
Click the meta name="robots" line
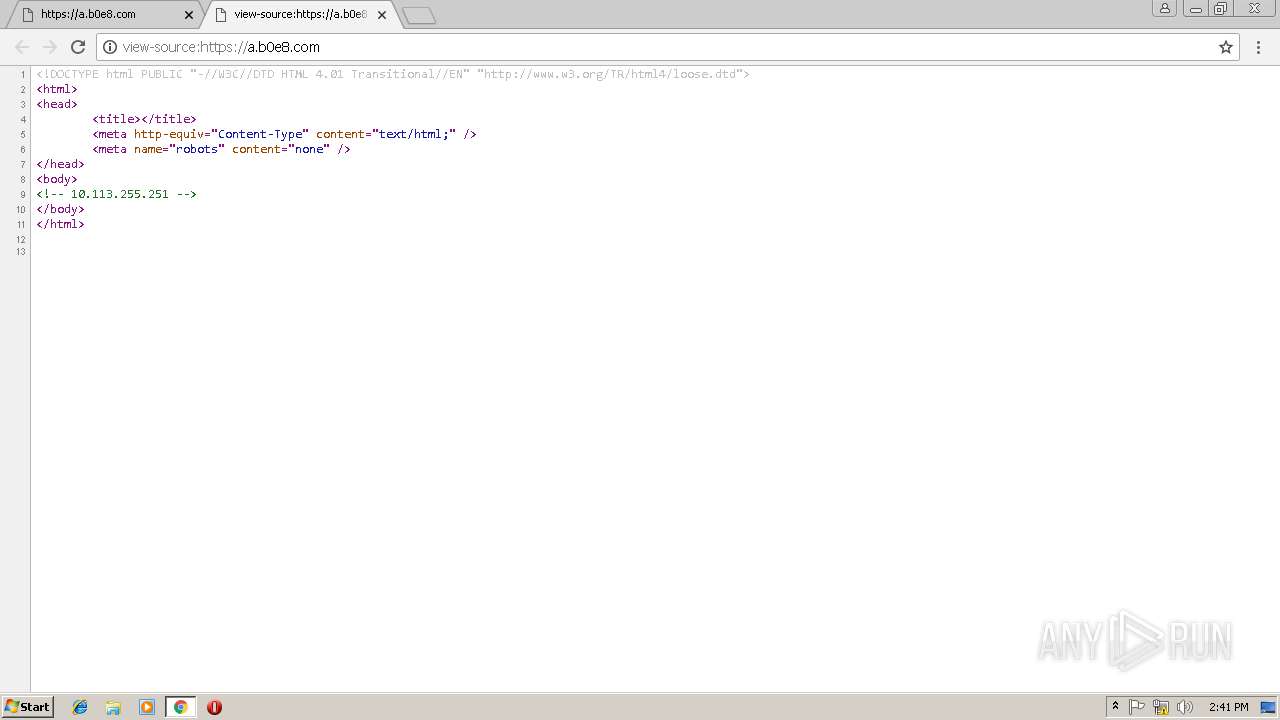tap(221, 149)
